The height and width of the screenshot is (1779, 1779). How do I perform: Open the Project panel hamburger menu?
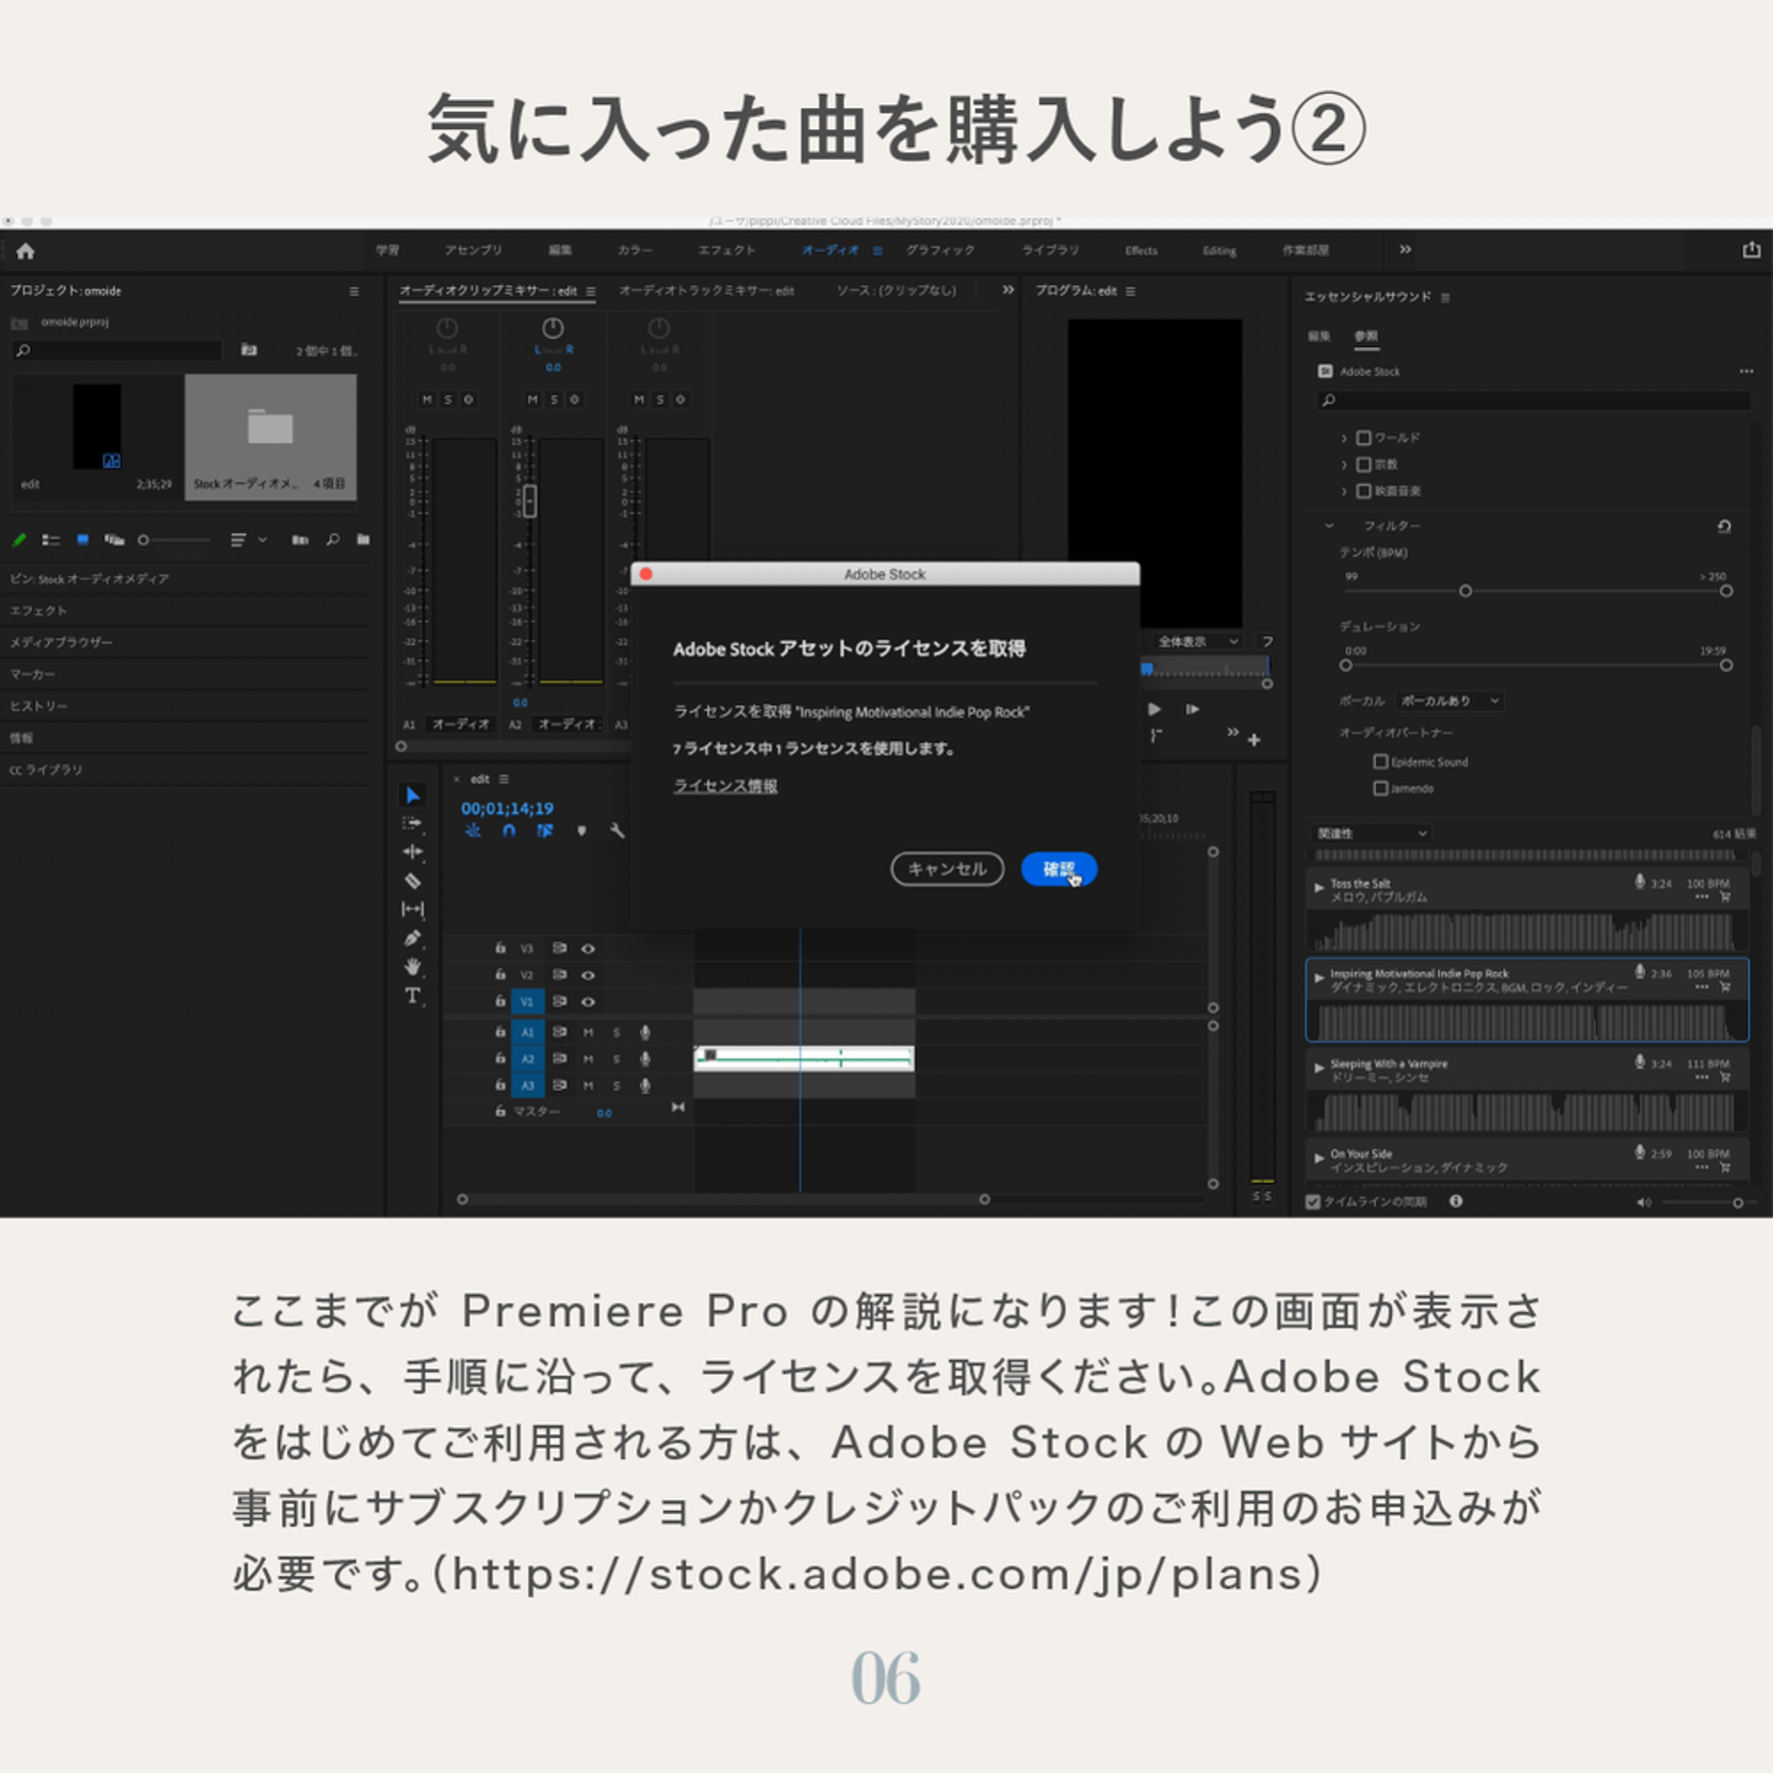point(355,292)
